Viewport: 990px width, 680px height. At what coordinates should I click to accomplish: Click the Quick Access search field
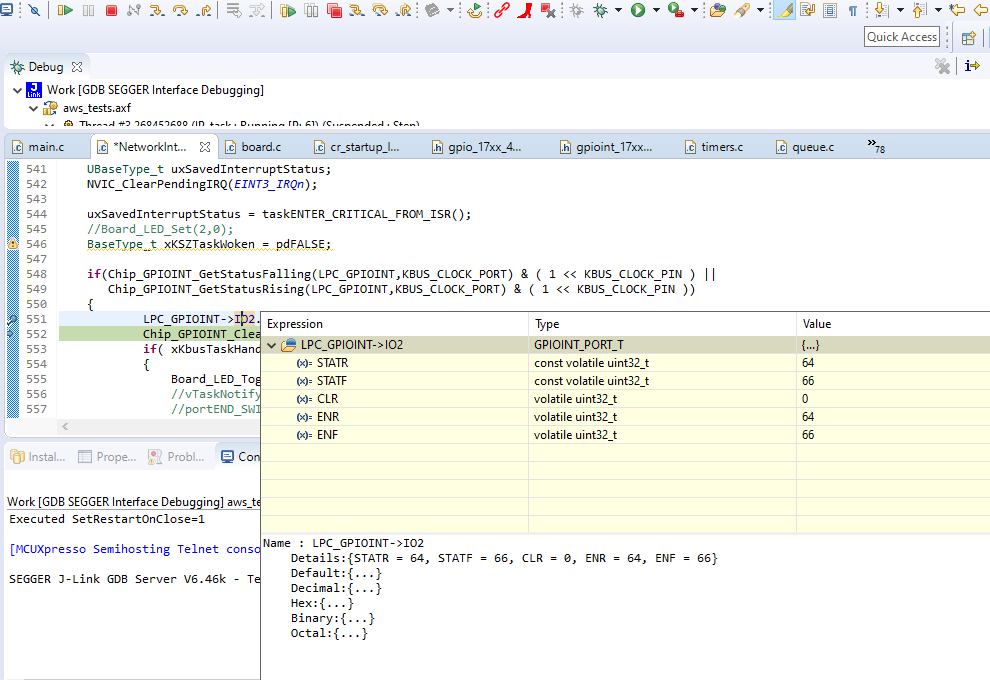coord(901,37)
